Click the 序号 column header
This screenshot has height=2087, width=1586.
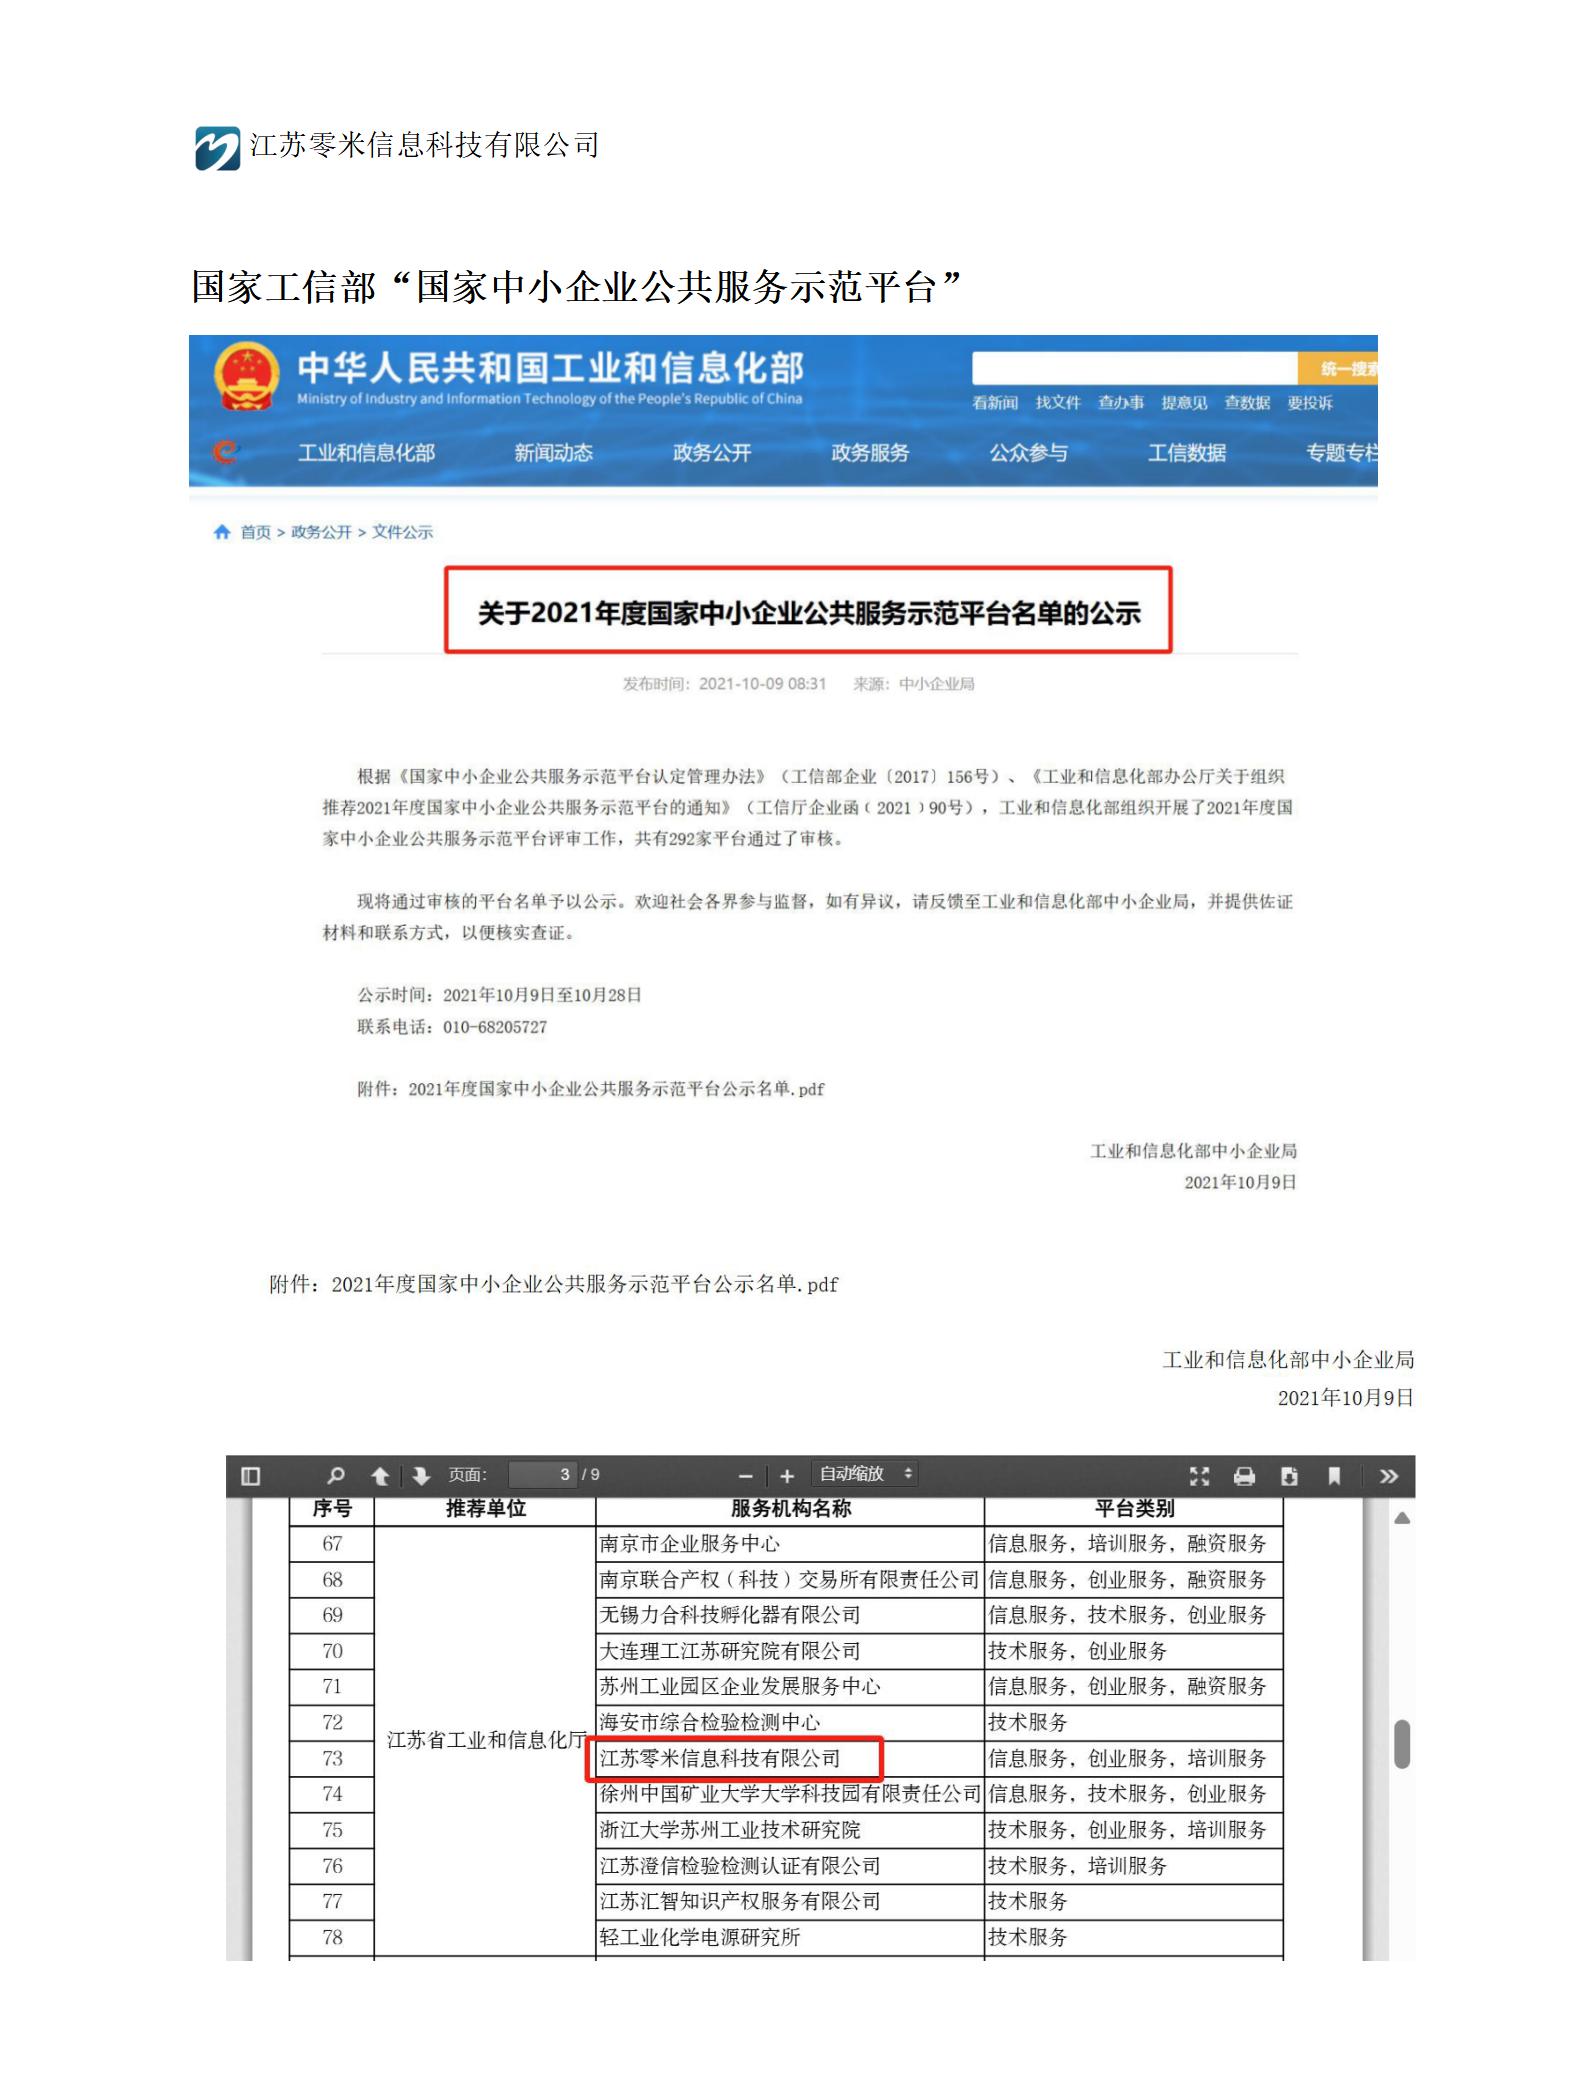coord(332,1509)
